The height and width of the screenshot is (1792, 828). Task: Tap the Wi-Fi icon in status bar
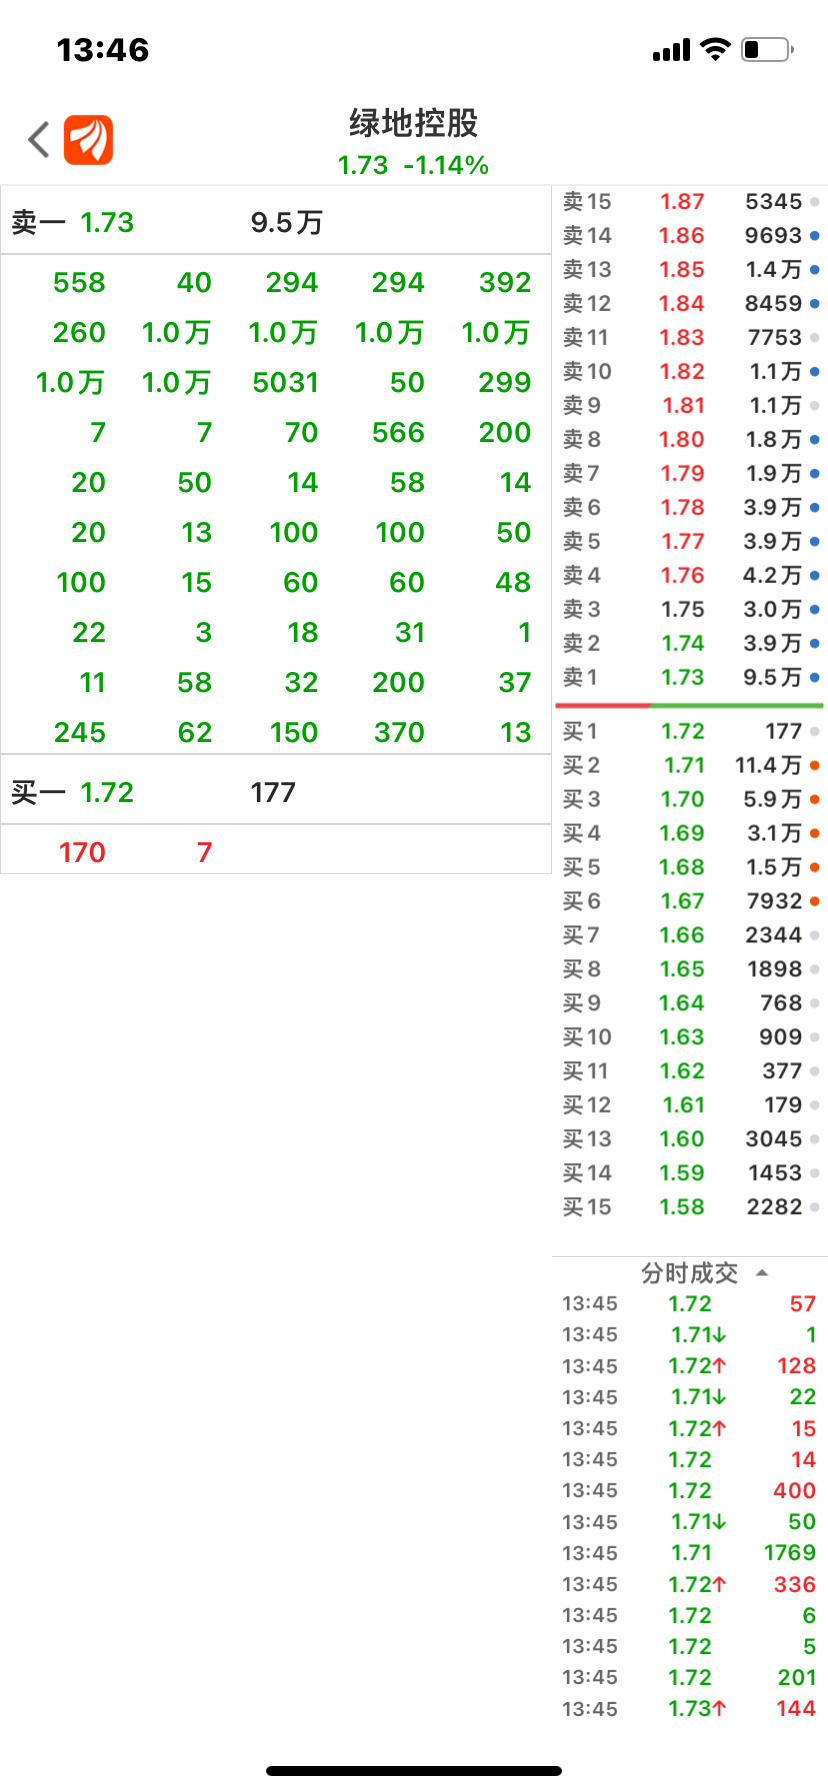pyautogui.click(x=715, y=49)
